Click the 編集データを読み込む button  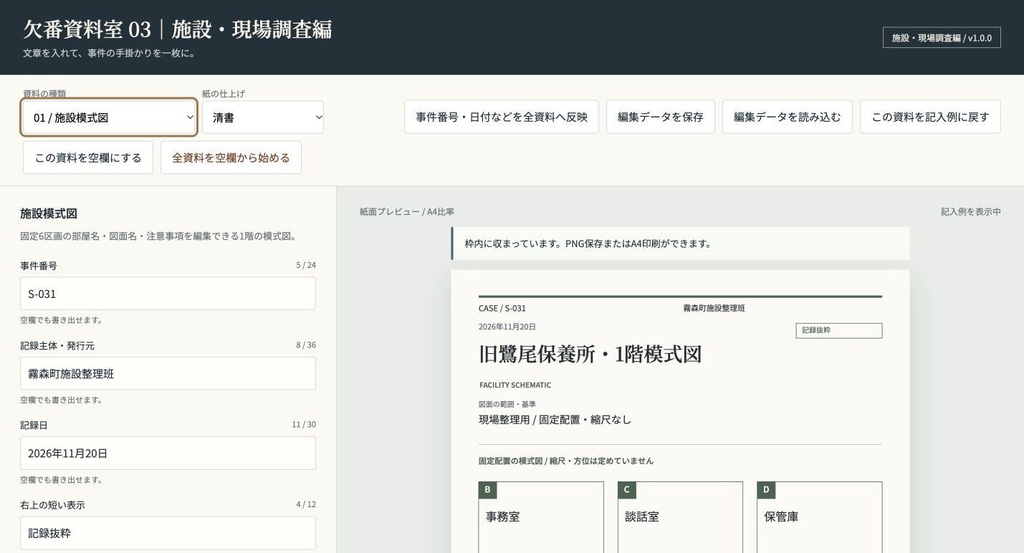click(787, 117)
